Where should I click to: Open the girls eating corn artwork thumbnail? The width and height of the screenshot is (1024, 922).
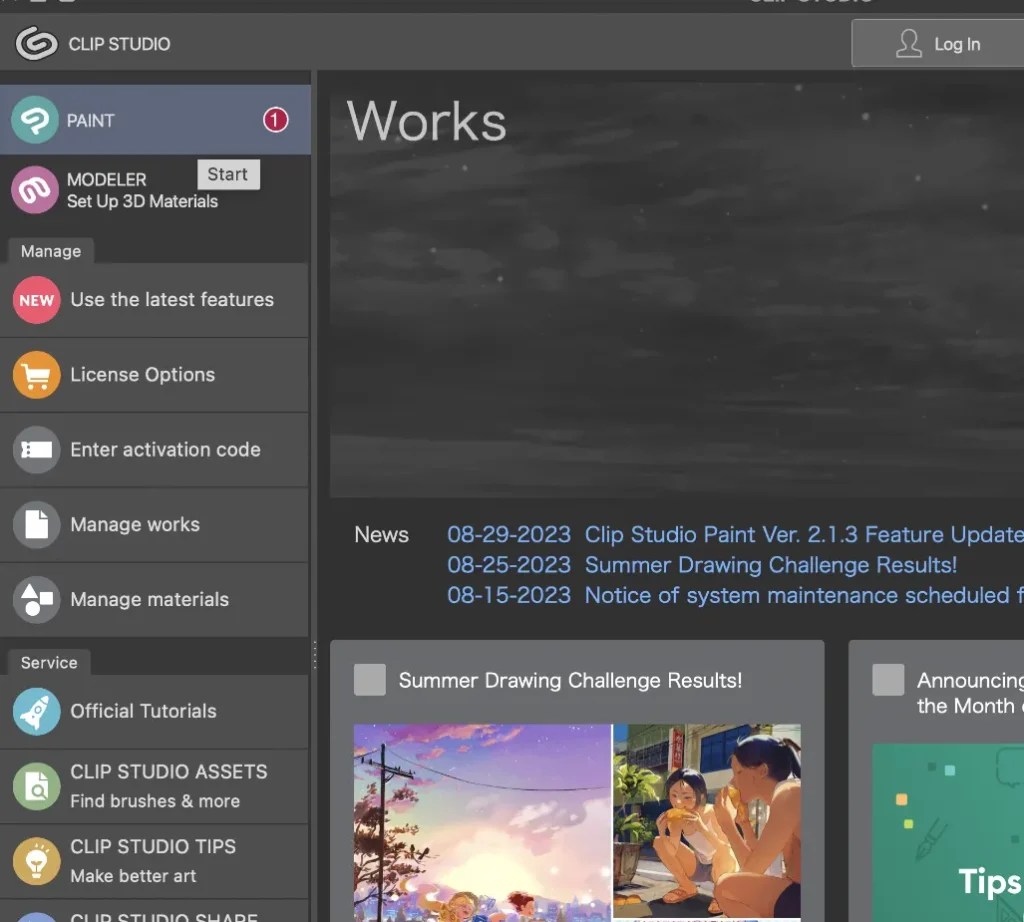point(707,823)
